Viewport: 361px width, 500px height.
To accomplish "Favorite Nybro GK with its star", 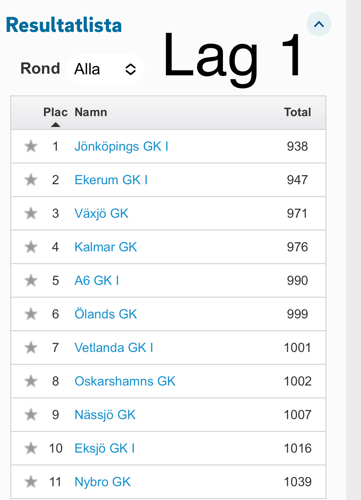I will [x=31, y=482].
